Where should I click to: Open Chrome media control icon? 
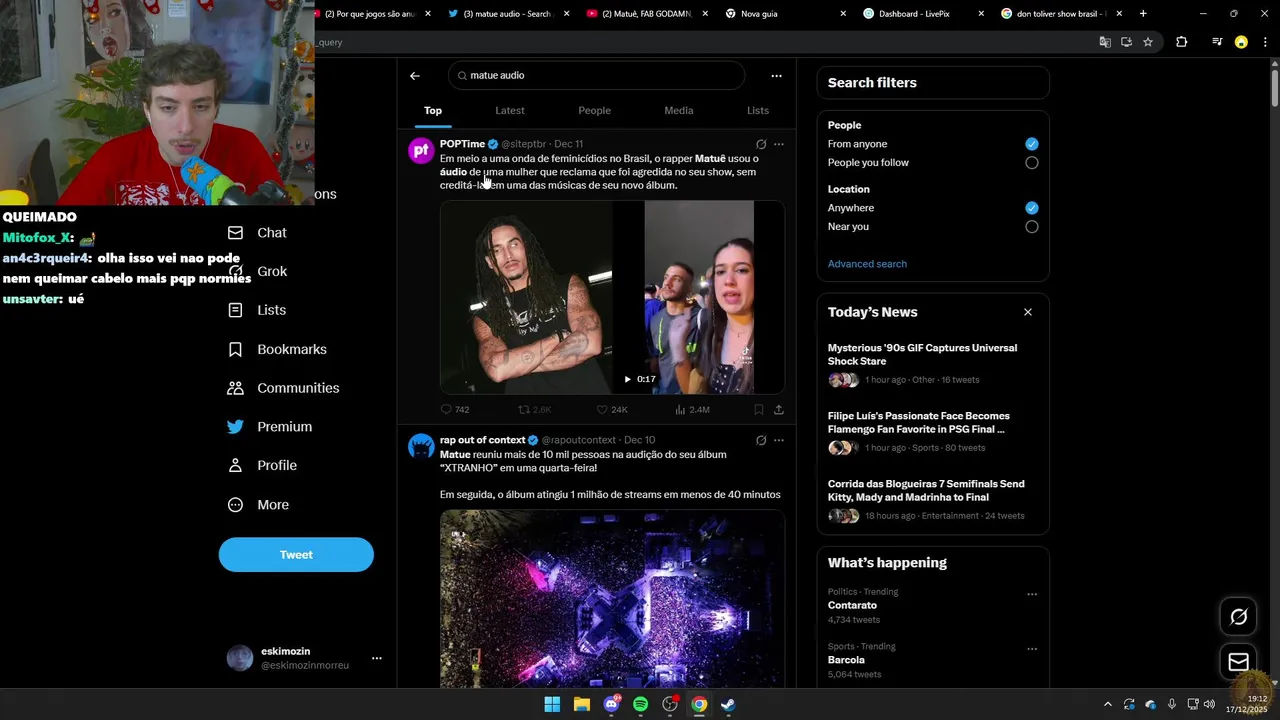point(1217,42)
